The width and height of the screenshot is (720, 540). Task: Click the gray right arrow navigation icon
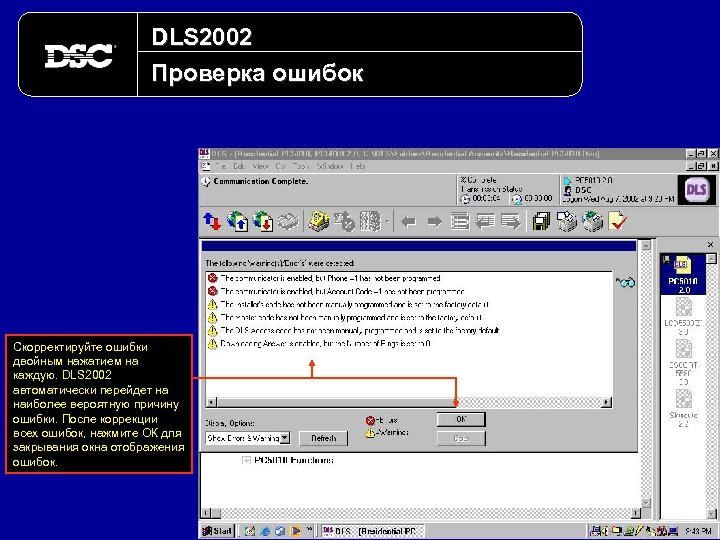pos(434,222)
